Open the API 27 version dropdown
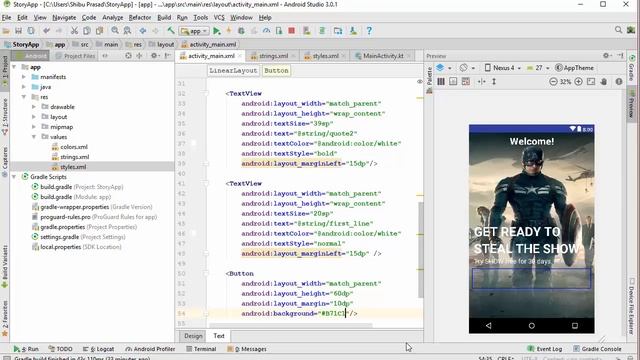The height and width of the screenshot is (360, 640). point(538,68)
